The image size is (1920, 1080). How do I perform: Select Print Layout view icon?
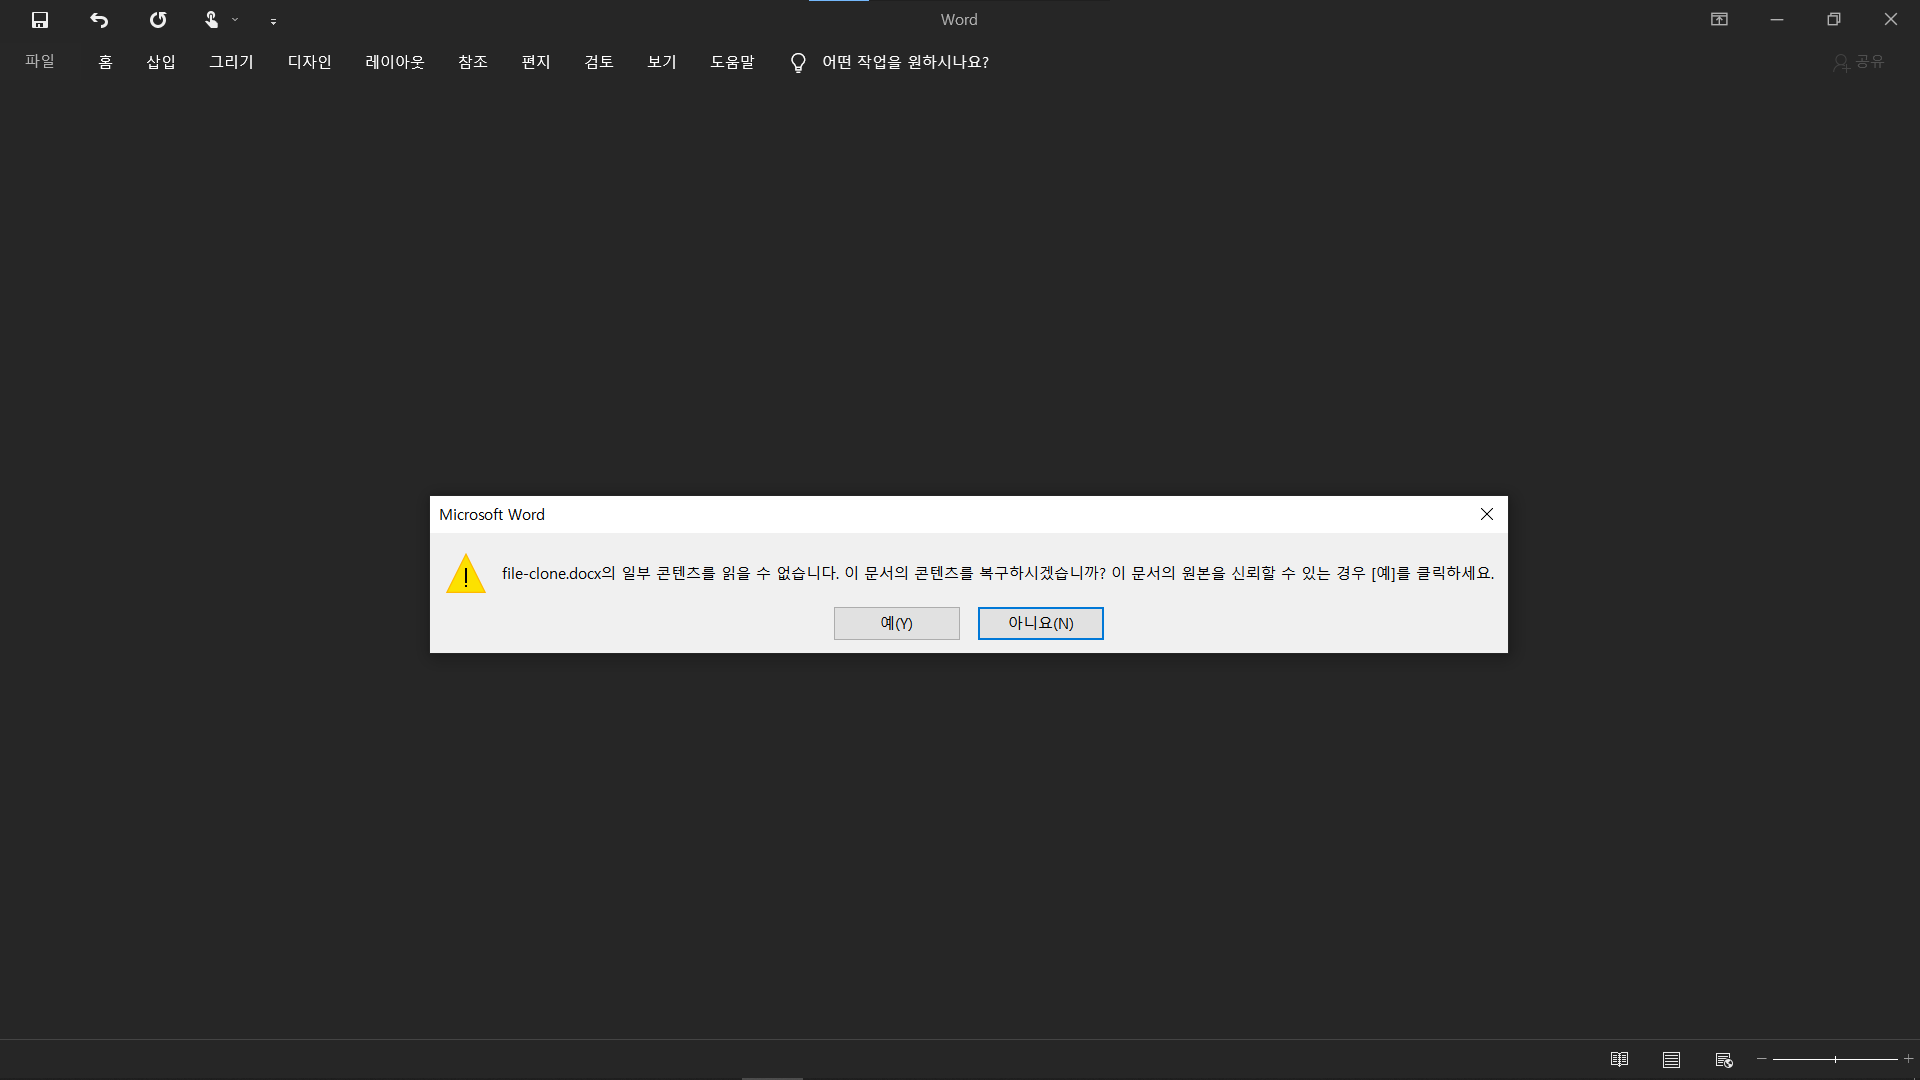click(x=1671, y=1059)
